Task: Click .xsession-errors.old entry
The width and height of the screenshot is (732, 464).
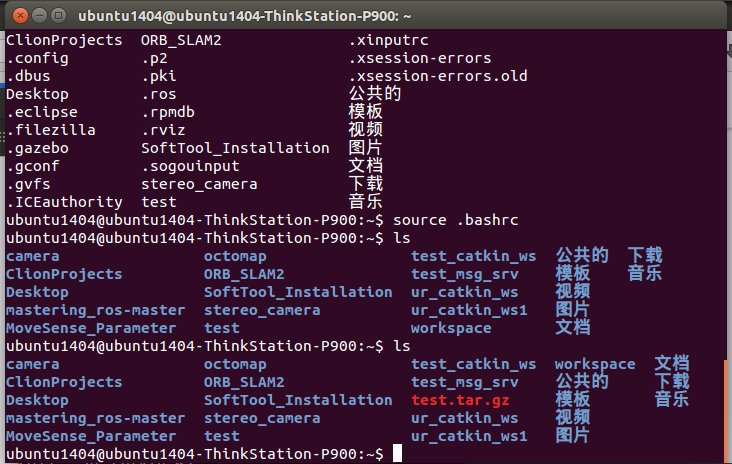Action: click(438, 76)
